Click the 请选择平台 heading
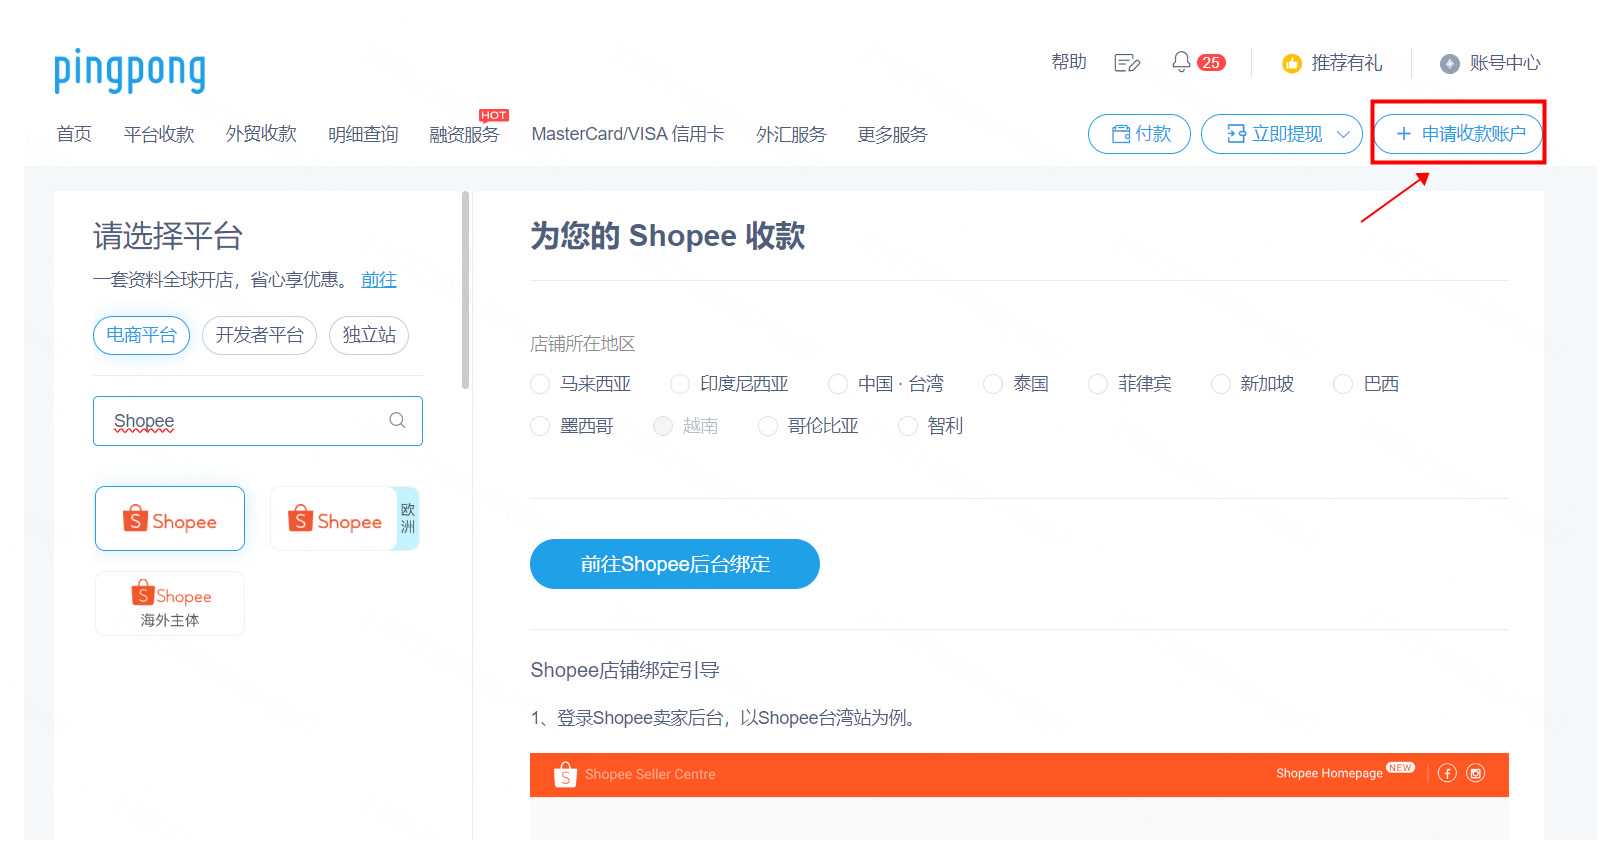The width and height of the screenshot is (1624, 863). pos(168,237)
